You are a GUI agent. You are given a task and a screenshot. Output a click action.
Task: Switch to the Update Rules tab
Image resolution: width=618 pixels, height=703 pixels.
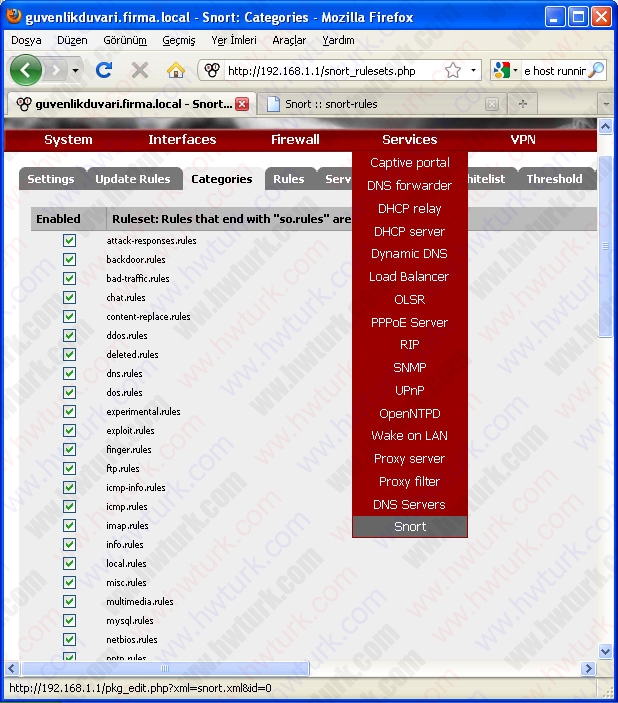coord(133,179)
